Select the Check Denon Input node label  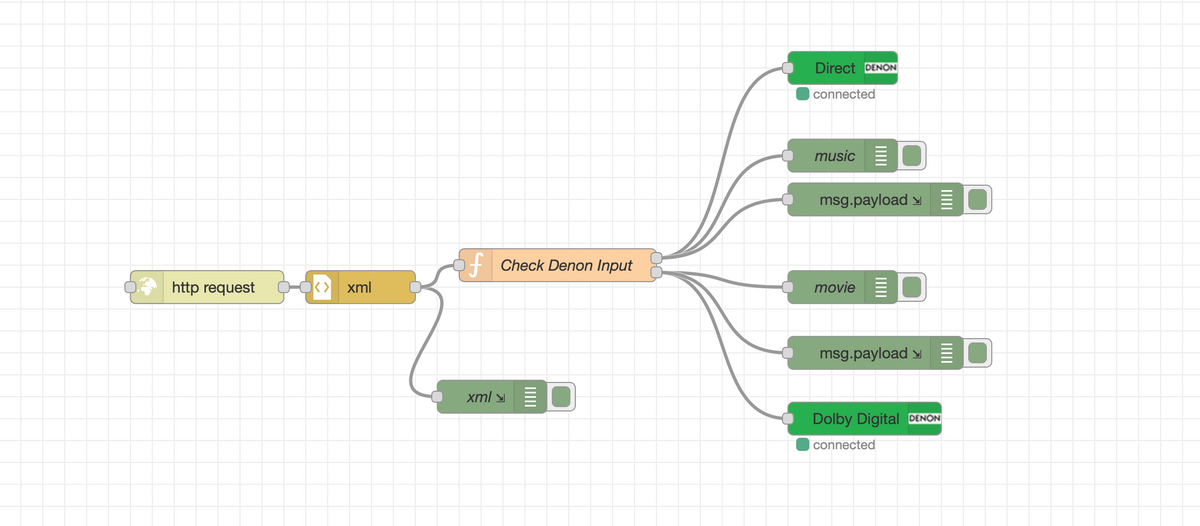pyautogui.click(x=566, y=265)
